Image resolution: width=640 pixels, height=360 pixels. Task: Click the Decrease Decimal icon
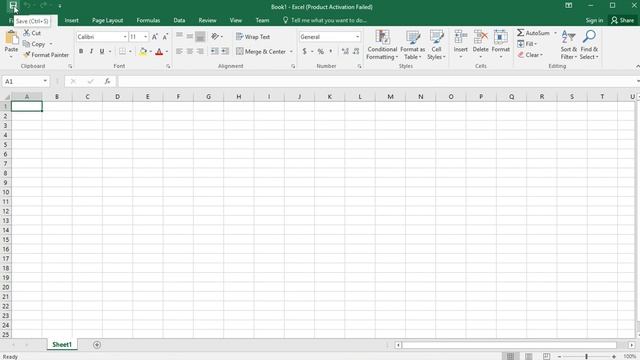356,51
